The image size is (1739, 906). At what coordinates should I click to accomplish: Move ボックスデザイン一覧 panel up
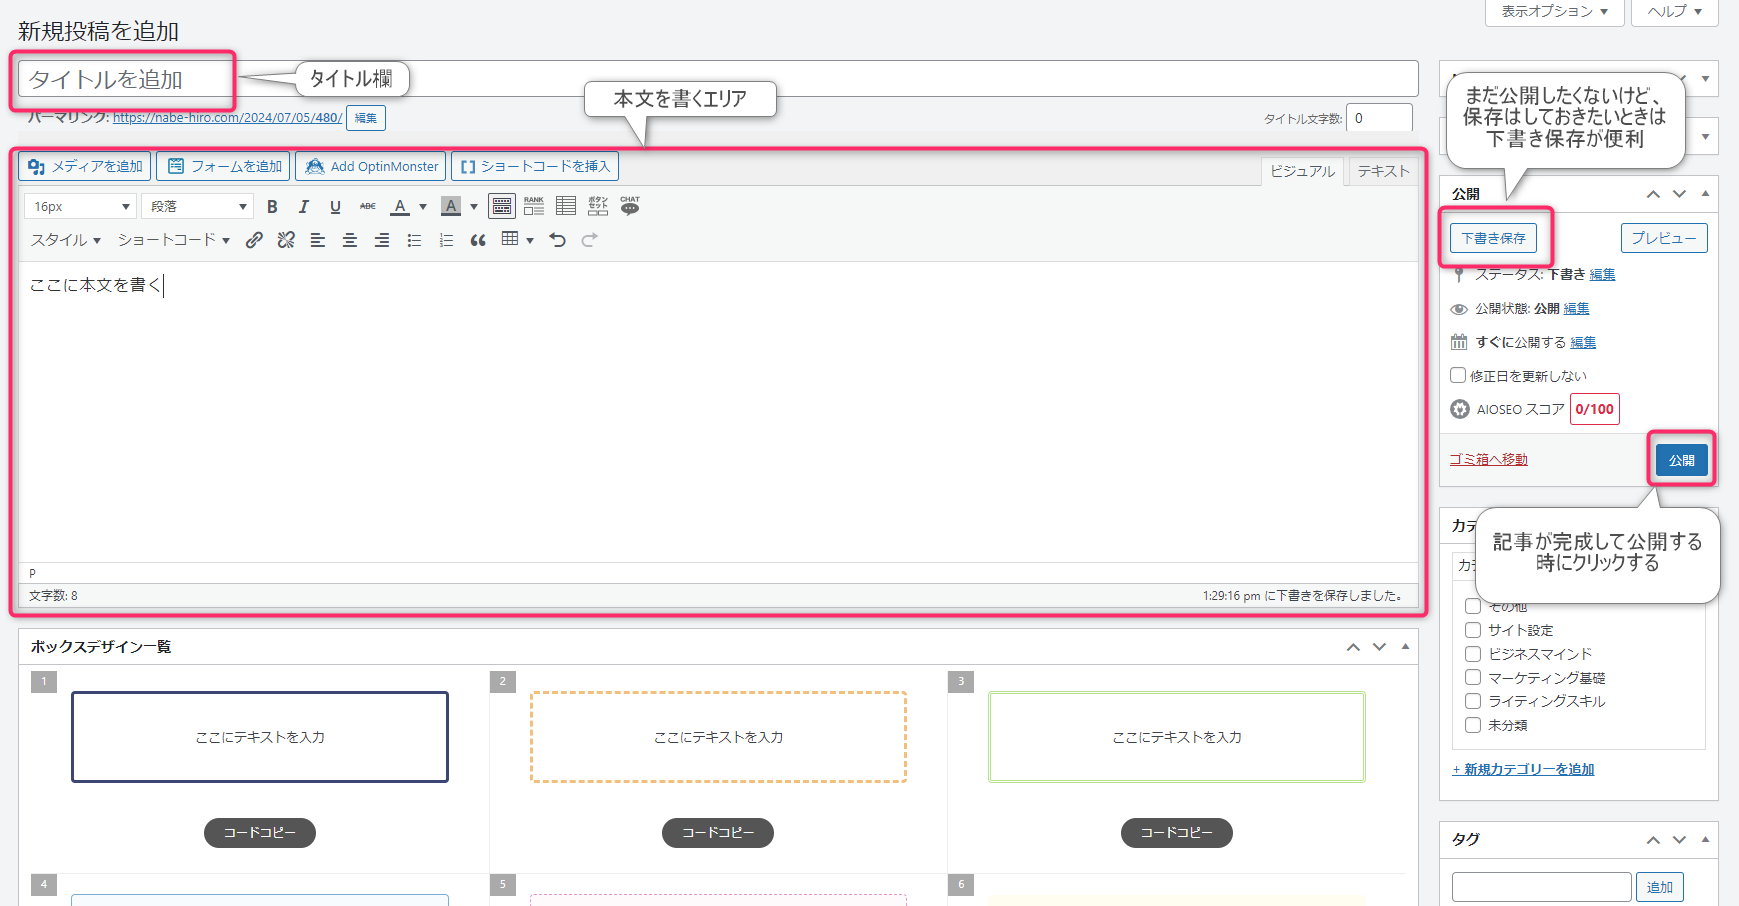click(x=1353, y=647)
